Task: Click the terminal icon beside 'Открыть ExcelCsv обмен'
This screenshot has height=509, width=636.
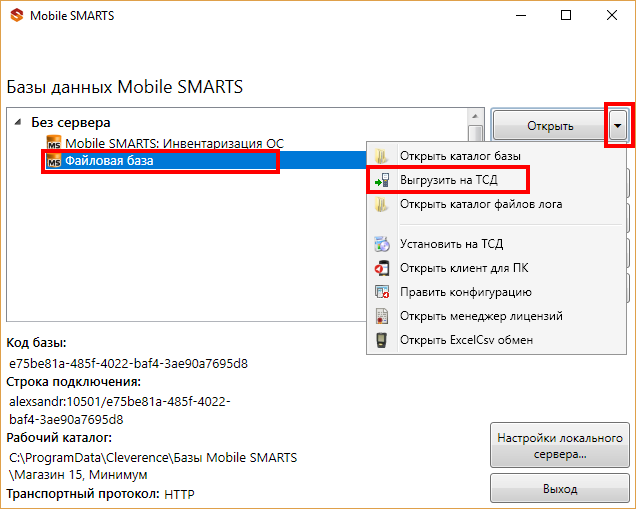Action: tap(381, 340)
